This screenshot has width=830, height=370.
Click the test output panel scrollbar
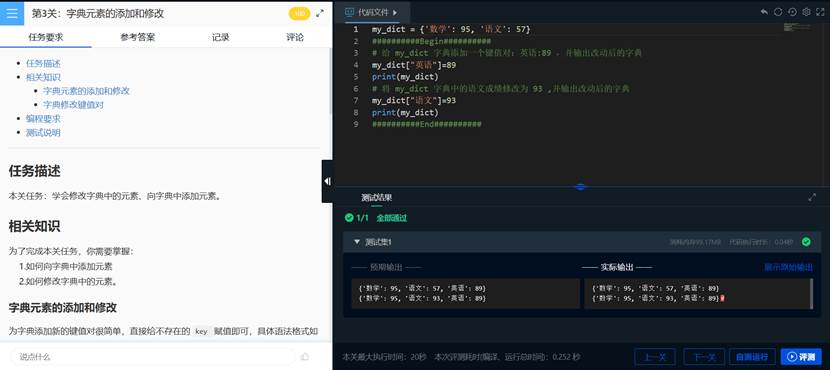click(x=811, y=294)
